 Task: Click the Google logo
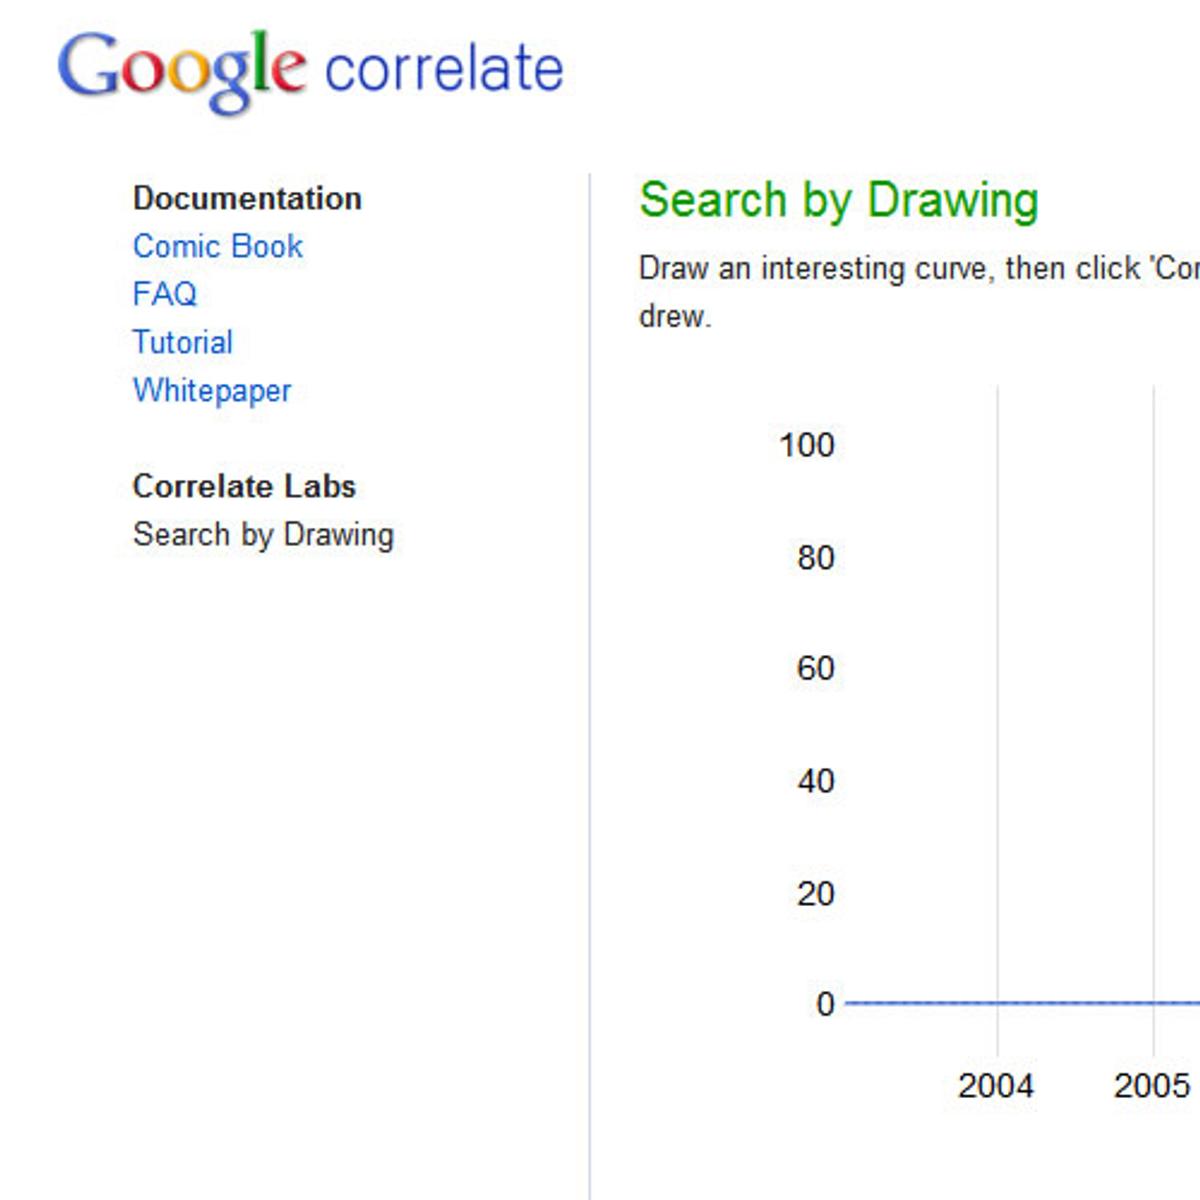pyautogui.click(x=181, y=68)
